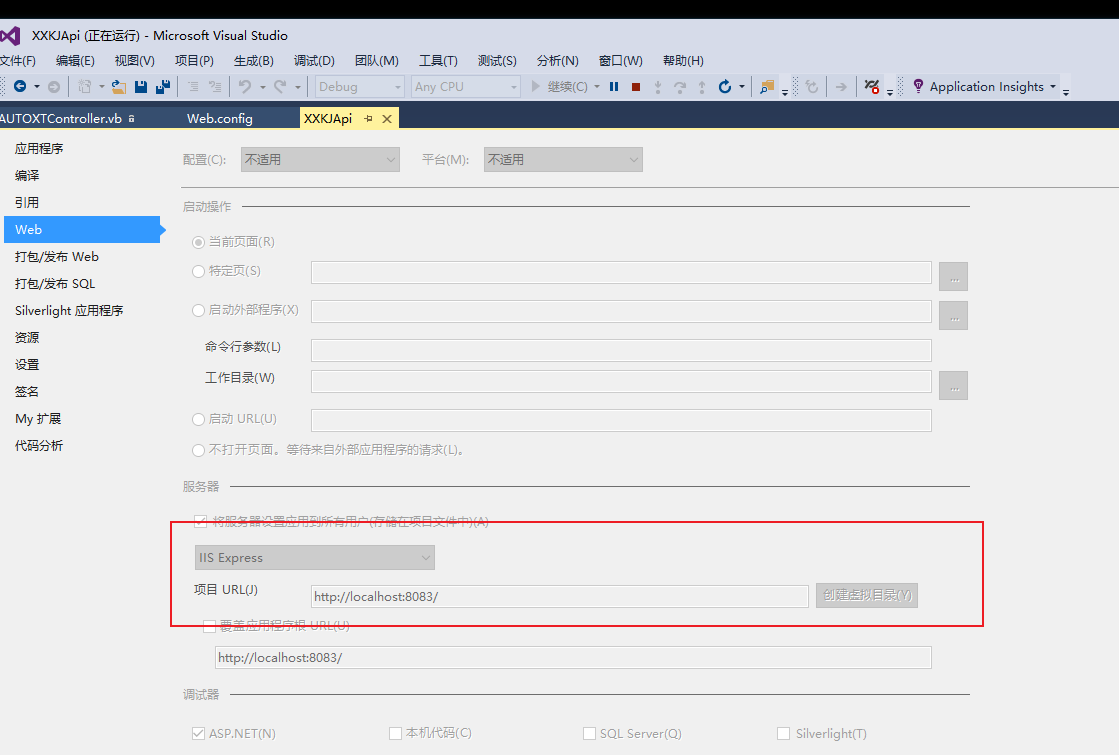Click the Step Into icon
The width and height of the screenshot is (1119, 755).
658,86
